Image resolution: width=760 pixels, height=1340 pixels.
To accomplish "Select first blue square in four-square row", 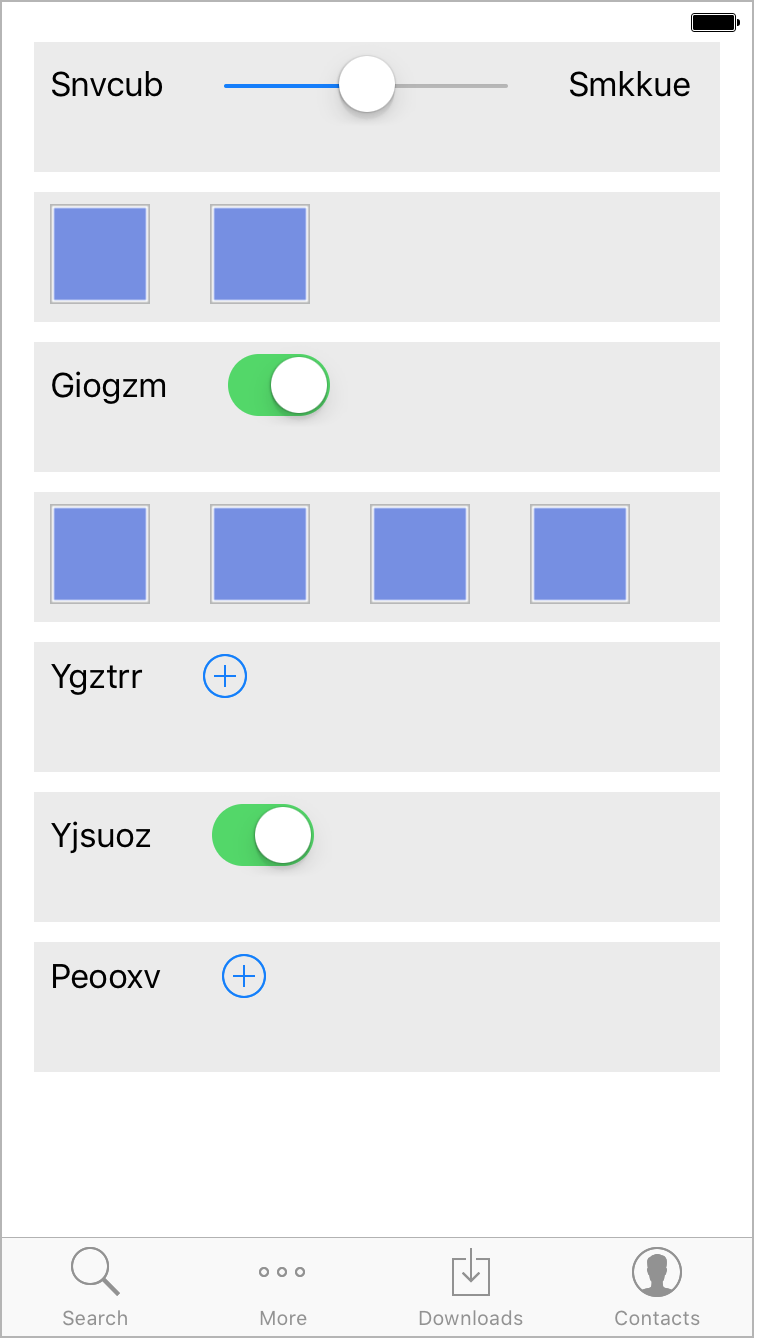I will tap(100, 554).
